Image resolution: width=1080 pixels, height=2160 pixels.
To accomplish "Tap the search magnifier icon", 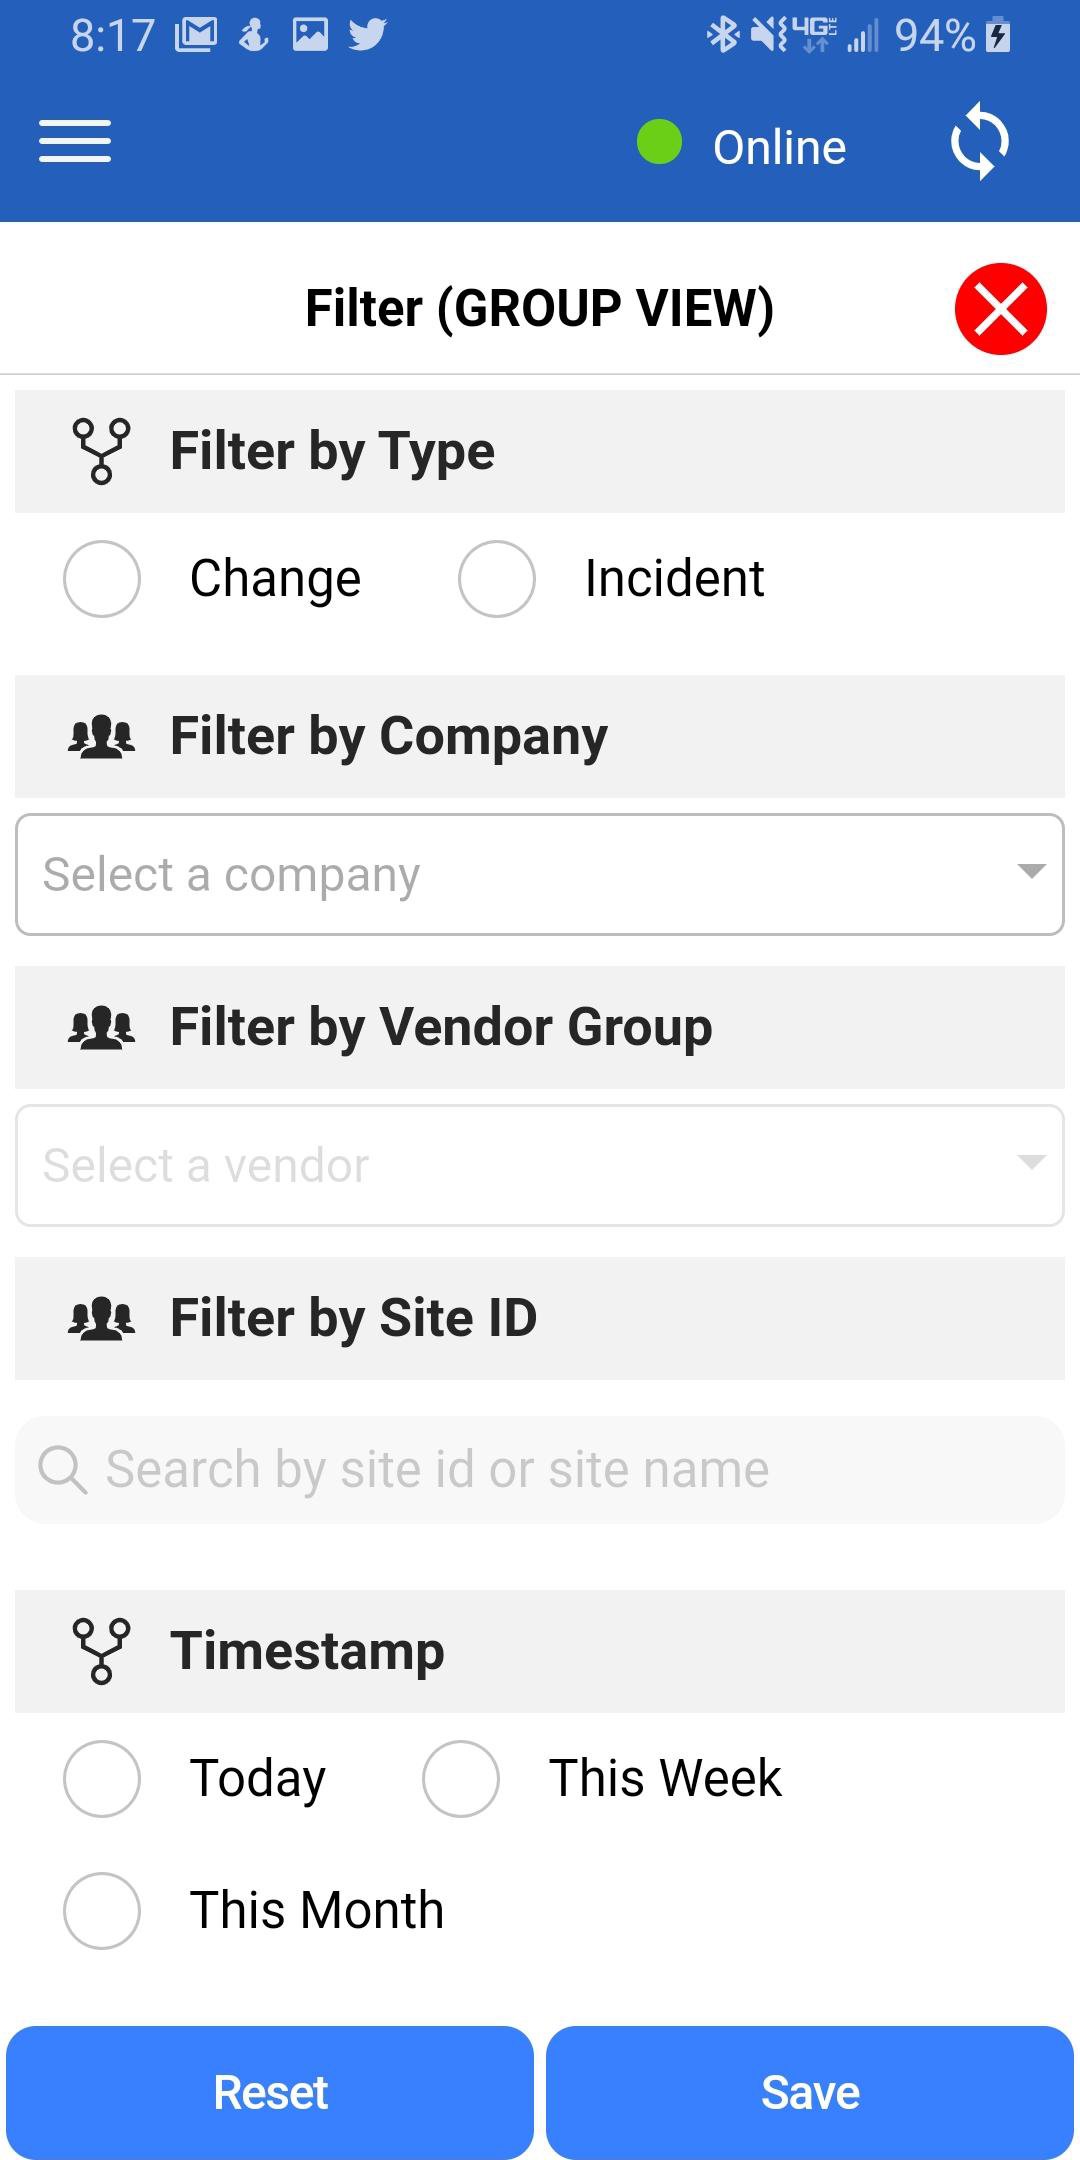I will [62, 1471].
